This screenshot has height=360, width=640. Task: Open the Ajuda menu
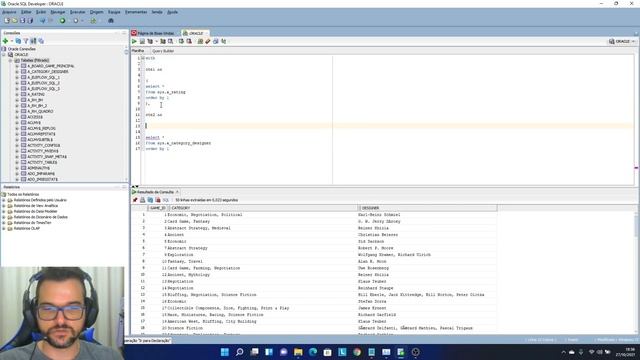tap(172, 12)
